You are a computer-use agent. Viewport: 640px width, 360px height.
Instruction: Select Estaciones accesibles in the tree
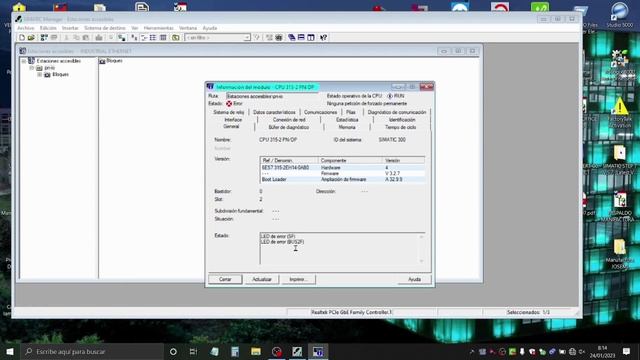point(59,61)
